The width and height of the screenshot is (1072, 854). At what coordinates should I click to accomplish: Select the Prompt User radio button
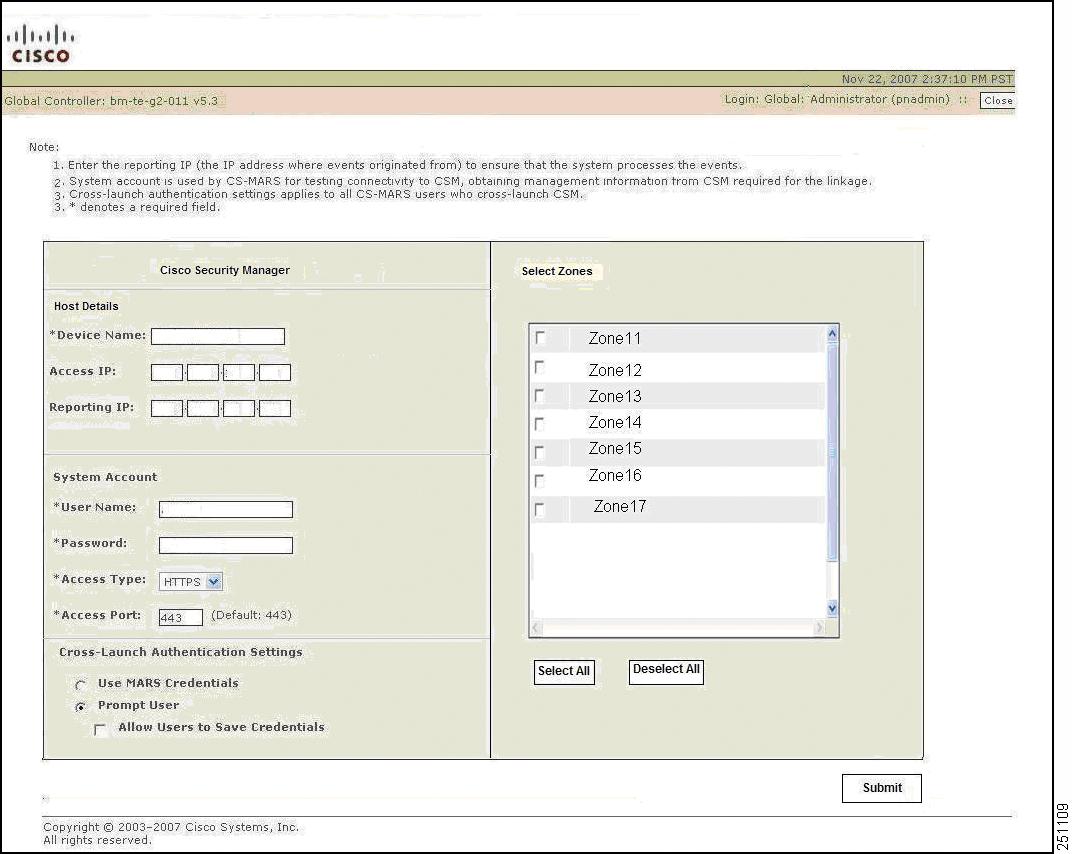point(81,706)
